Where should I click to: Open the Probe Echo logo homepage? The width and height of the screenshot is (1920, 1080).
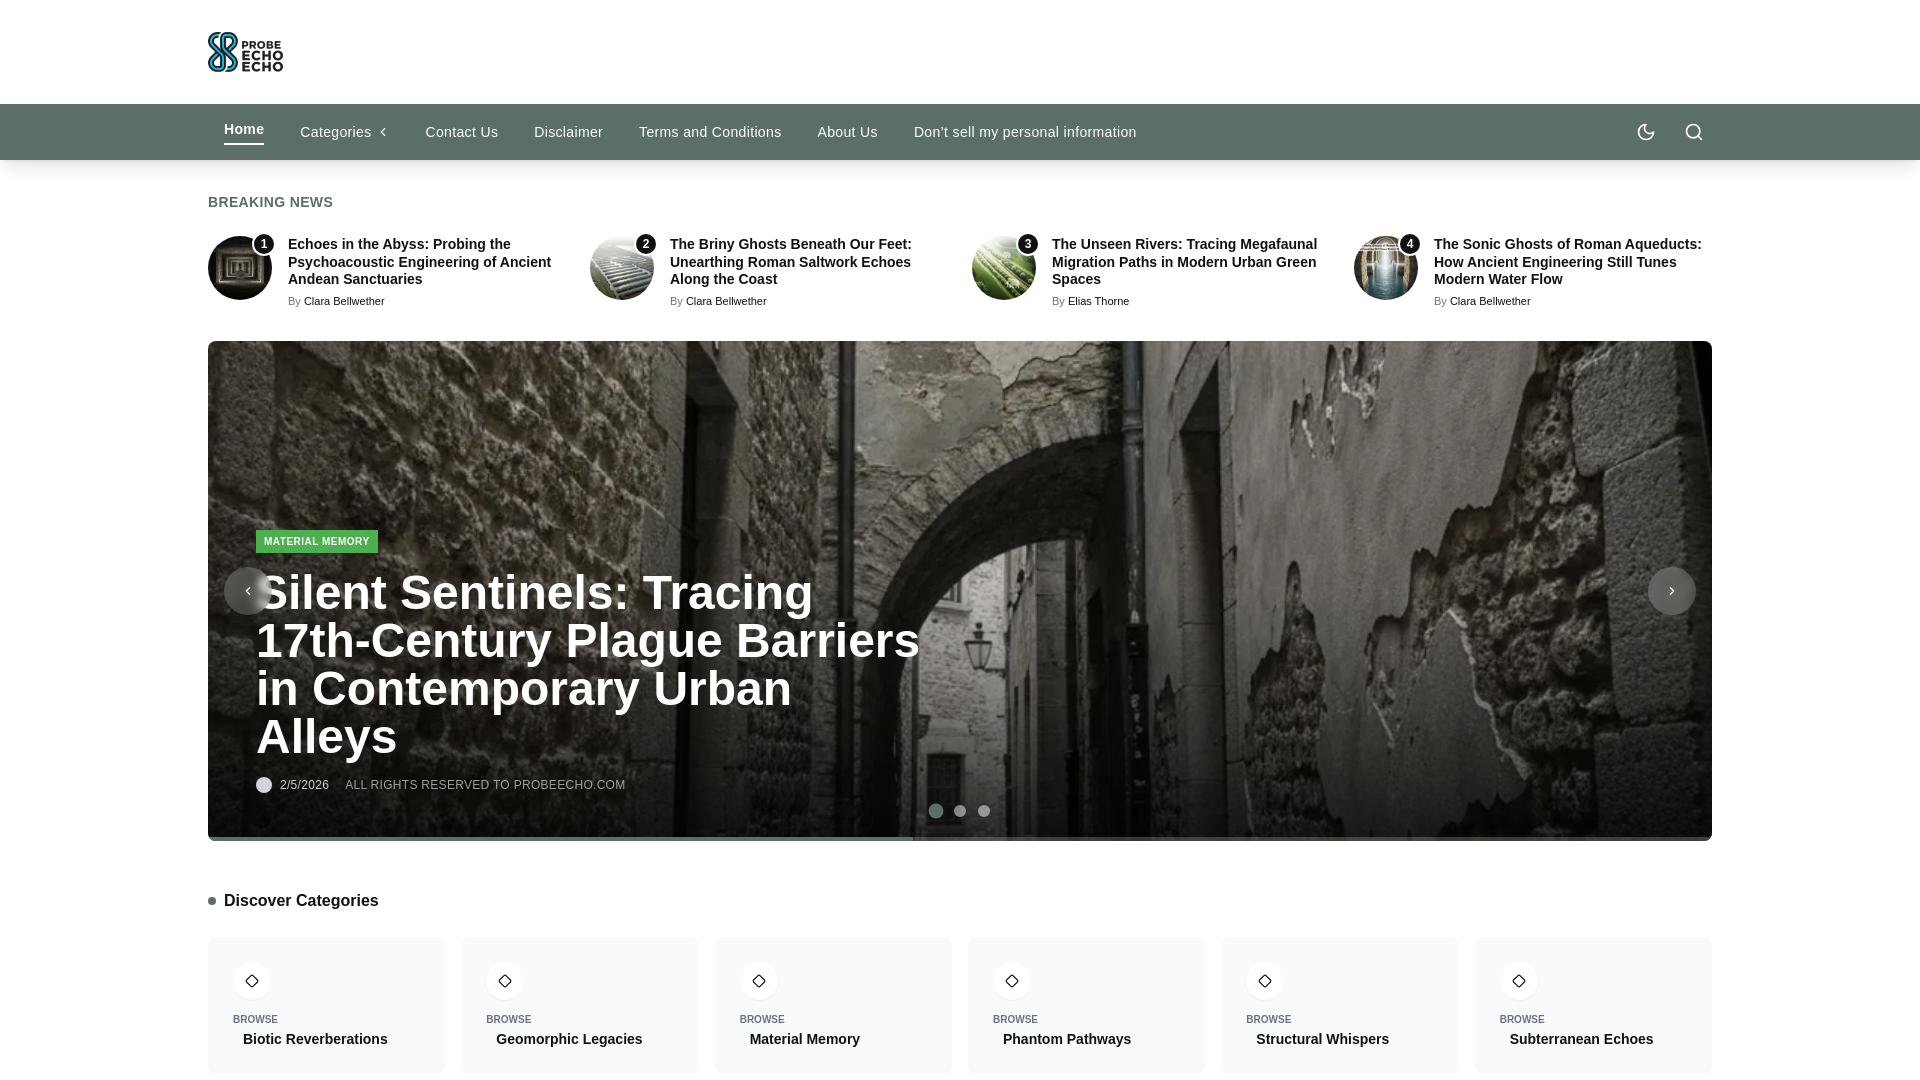pyautogui.click(x=245, y=52)
